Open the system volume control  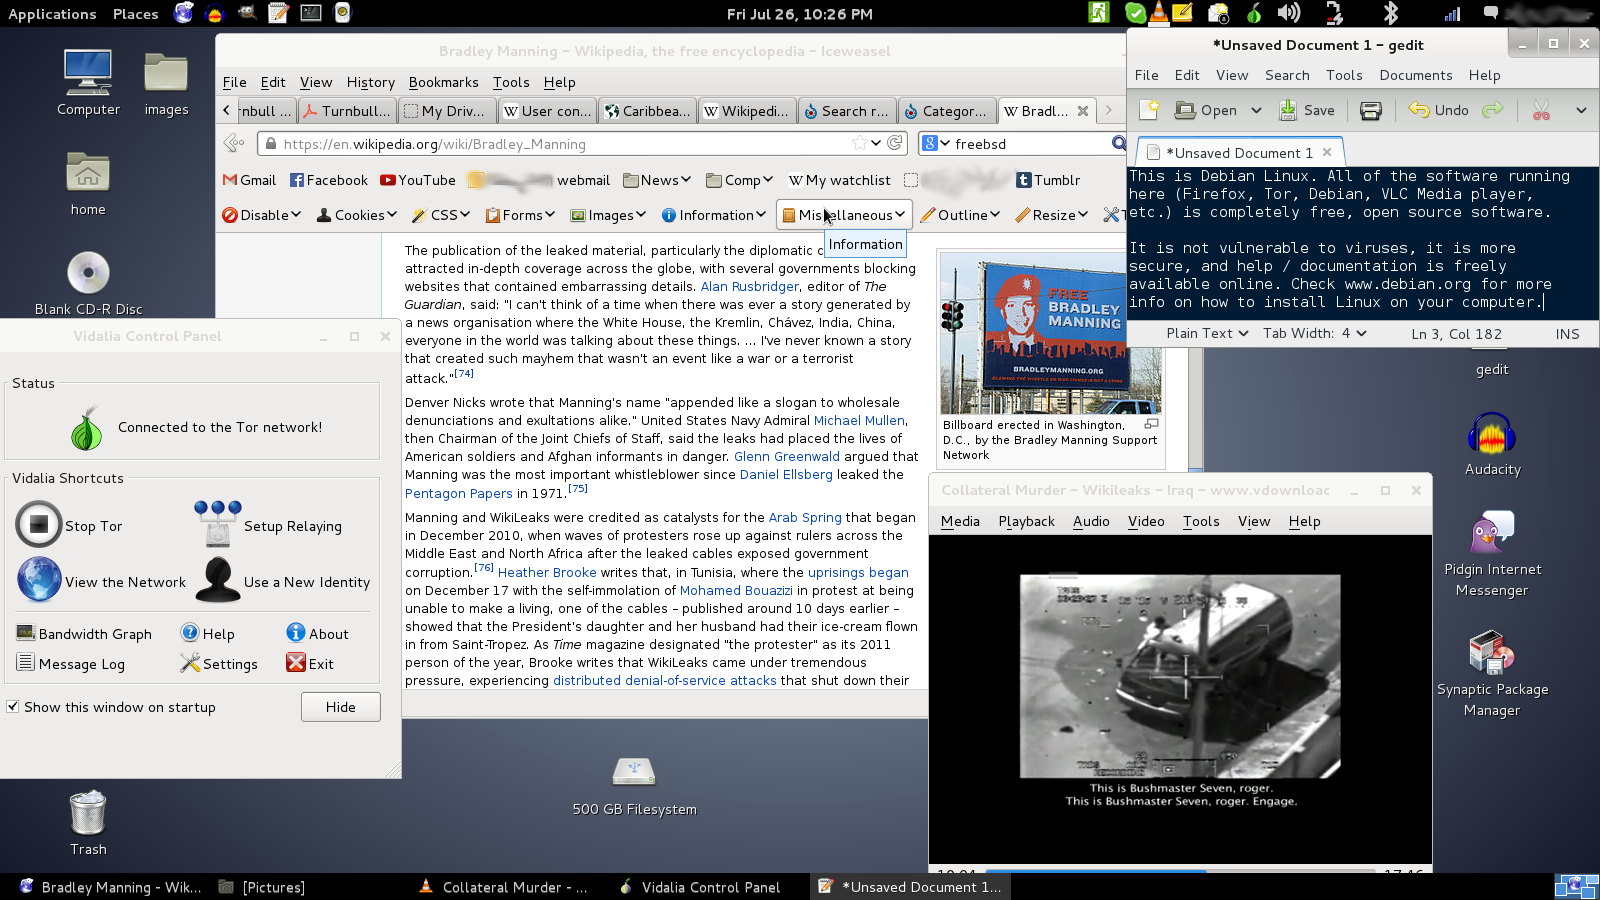tap(1289, 13)
